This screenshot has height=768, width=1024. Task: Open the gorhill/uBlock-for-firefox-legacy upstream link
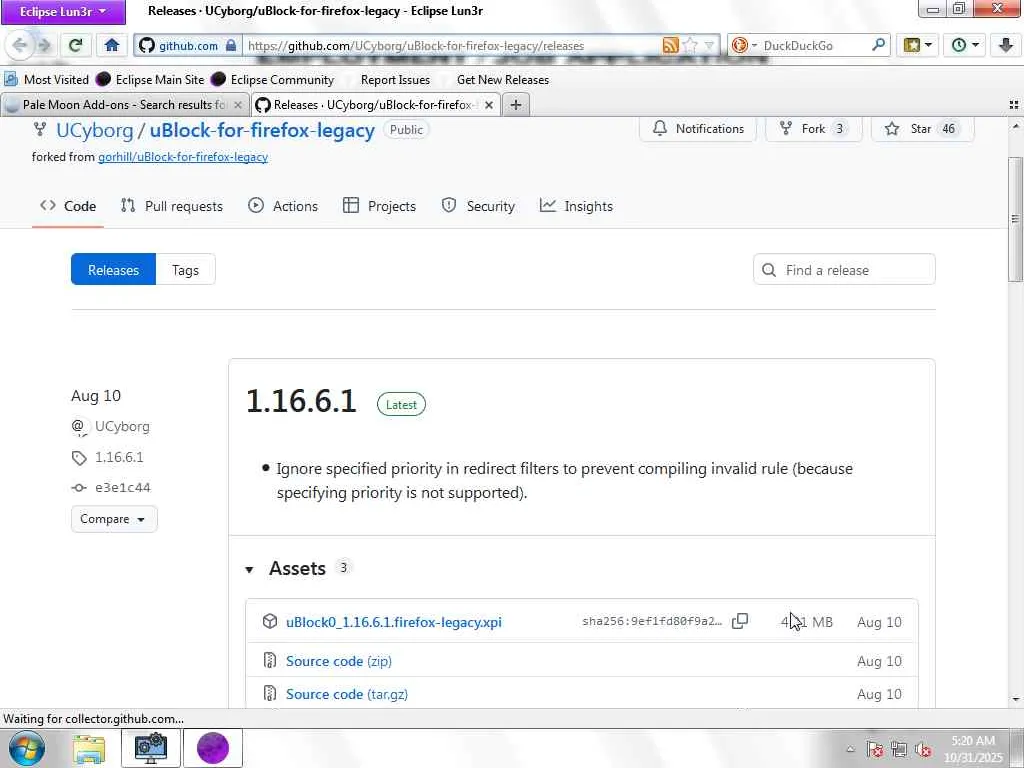tap(183, 157)
